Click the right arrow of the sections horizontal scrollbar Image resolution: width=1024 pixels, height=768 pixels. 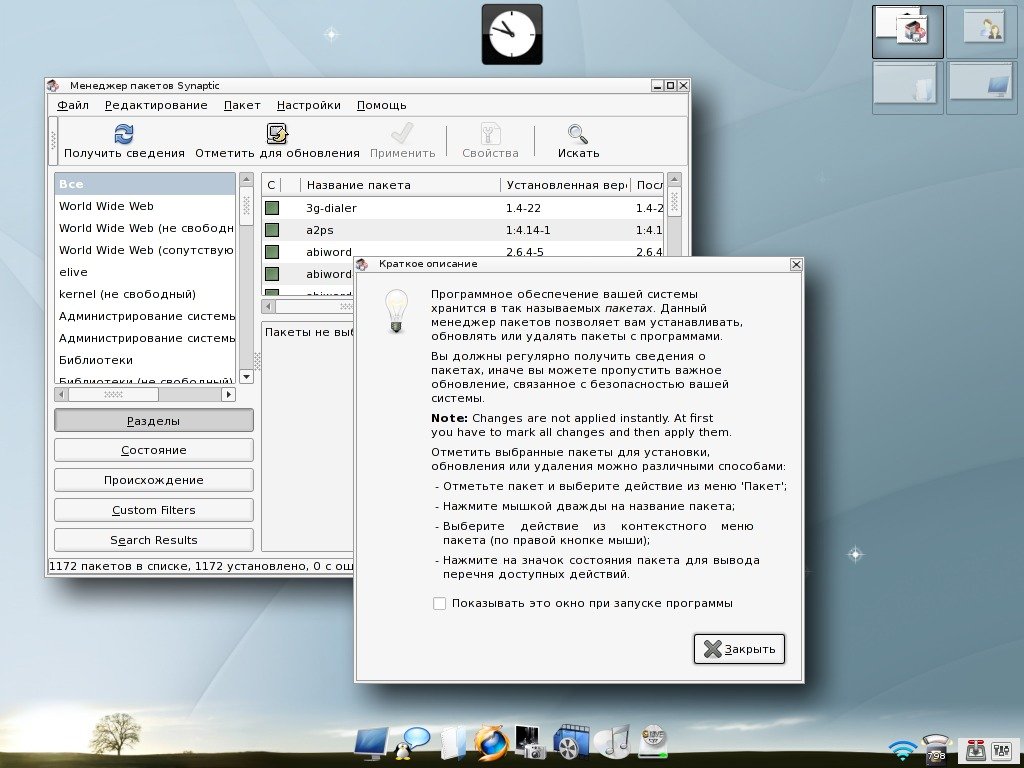[x=228, y=394]
